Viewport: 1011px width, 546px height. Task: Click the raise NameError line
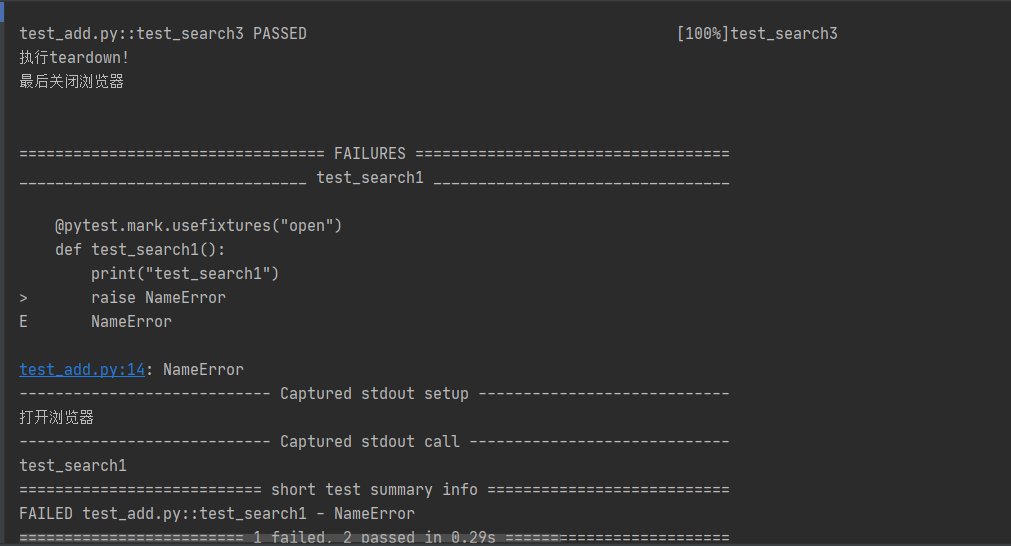(158, 298)
